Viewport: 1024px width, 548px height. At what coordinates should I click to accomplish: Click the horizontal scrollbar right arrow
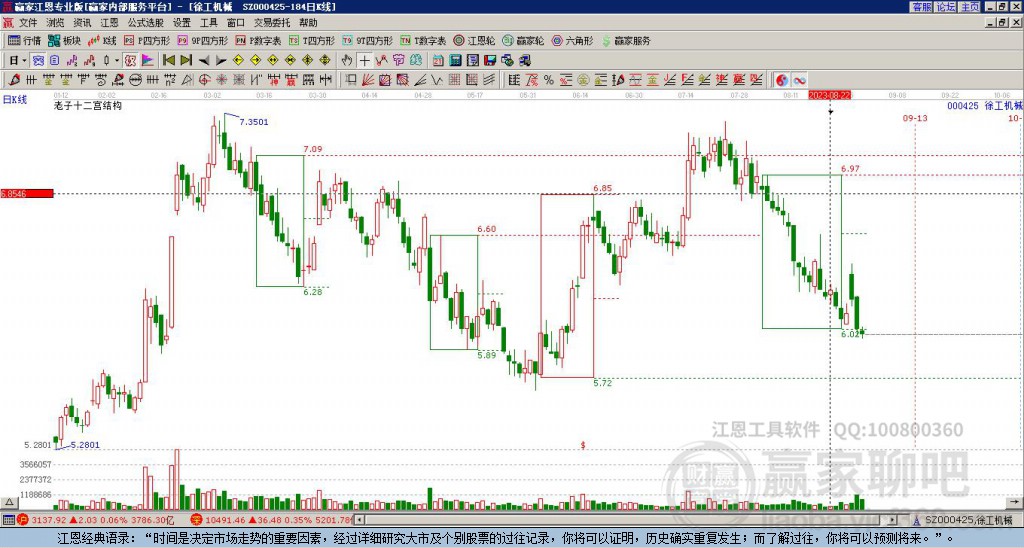tap(893, 520)
